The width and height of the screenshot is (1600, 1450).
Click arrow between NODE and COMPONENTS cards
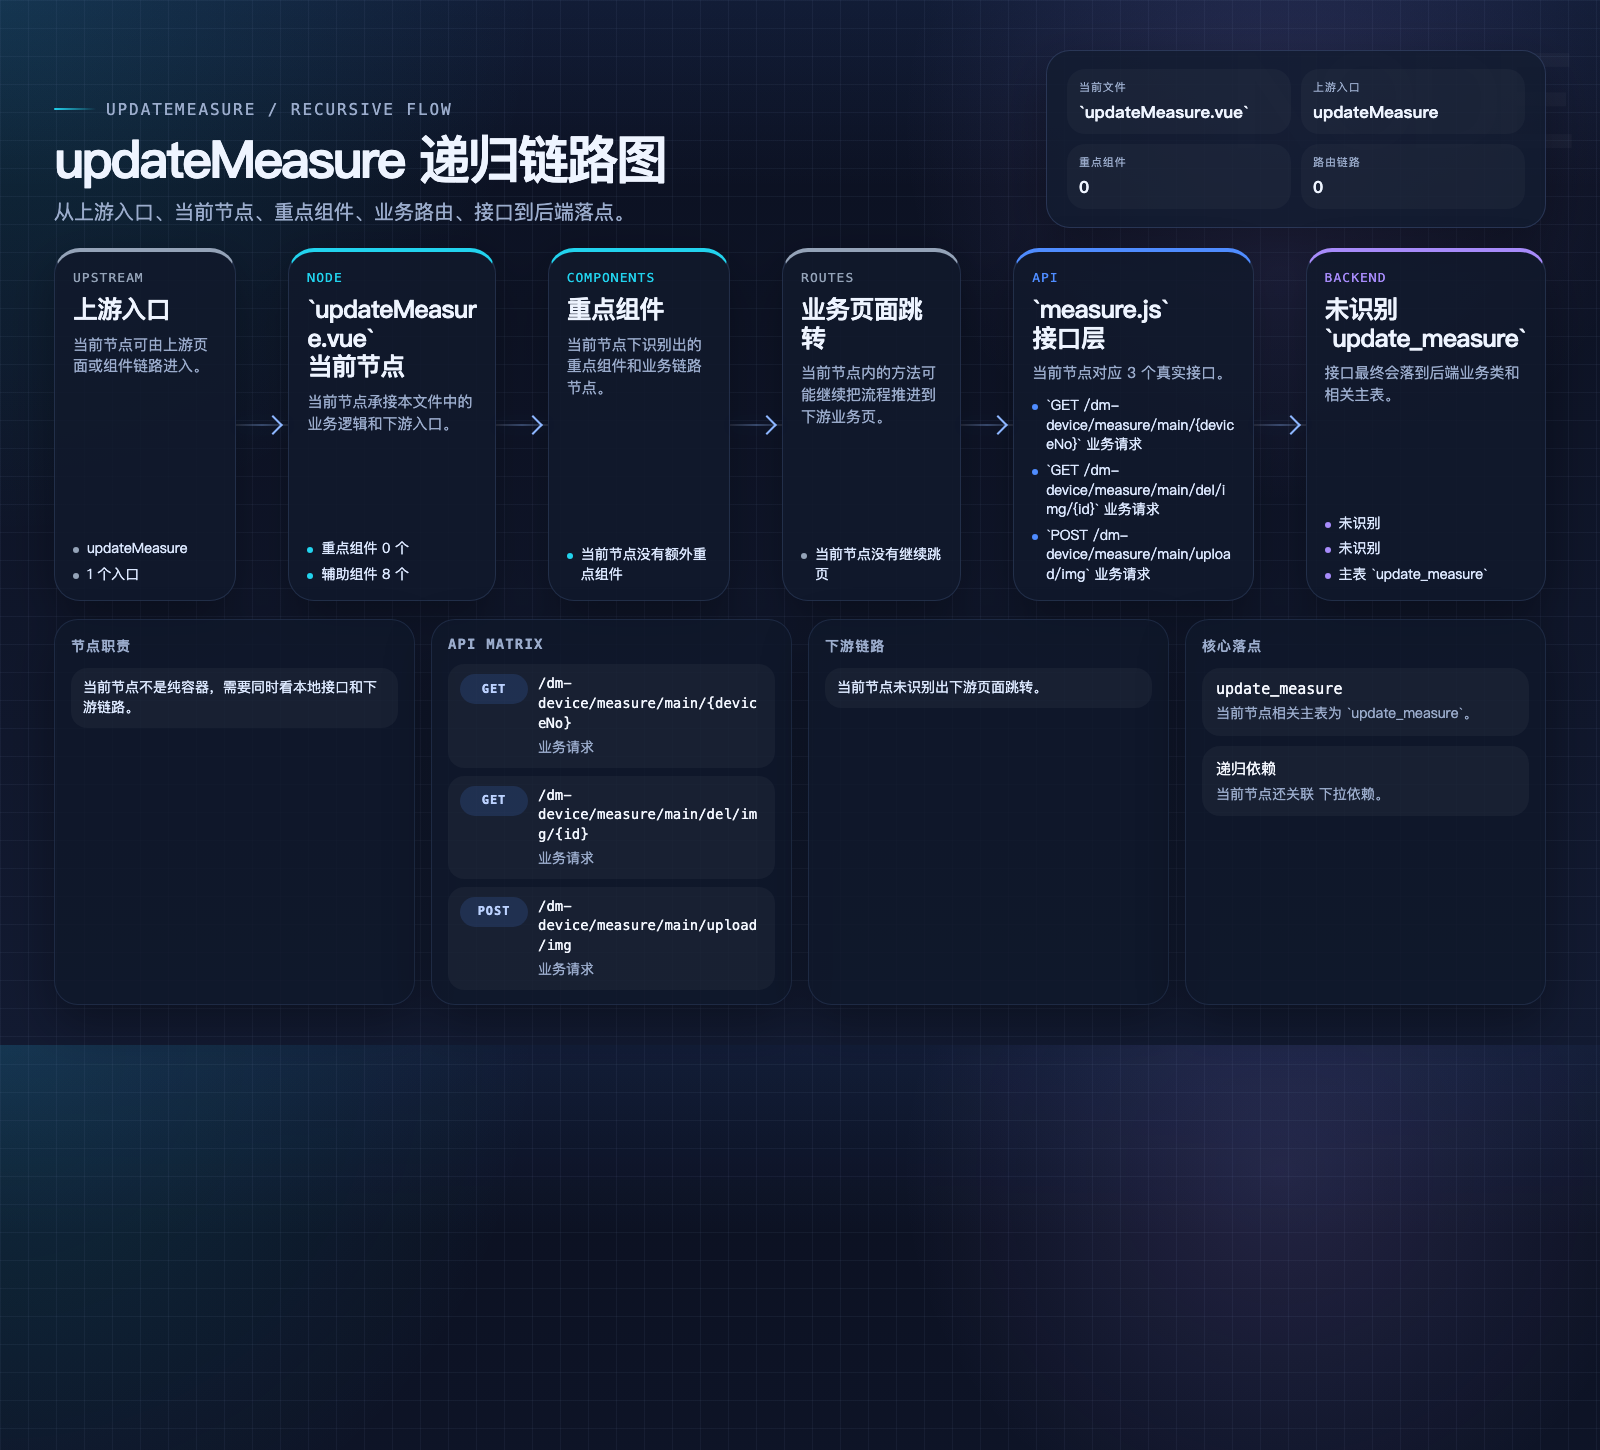(522, 425)
